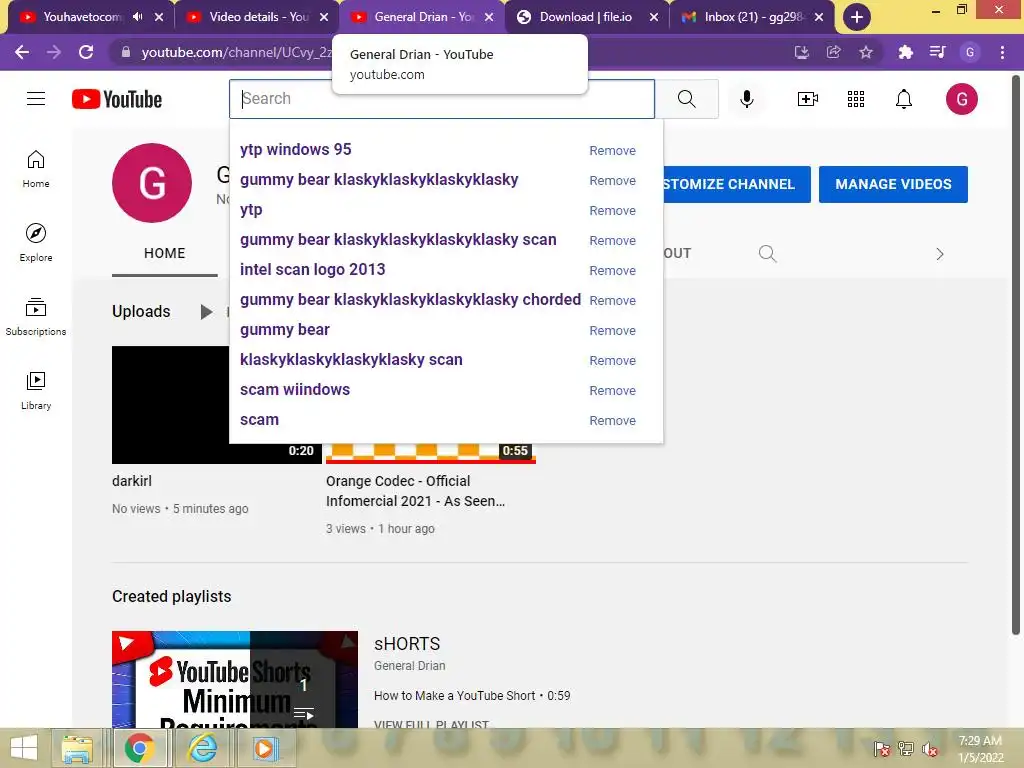Image resolution: width=1024 pixels, height=768 pixels.
Task: Click 'How to Make a YouTube Short' link
Action: [x=455, y=696]
